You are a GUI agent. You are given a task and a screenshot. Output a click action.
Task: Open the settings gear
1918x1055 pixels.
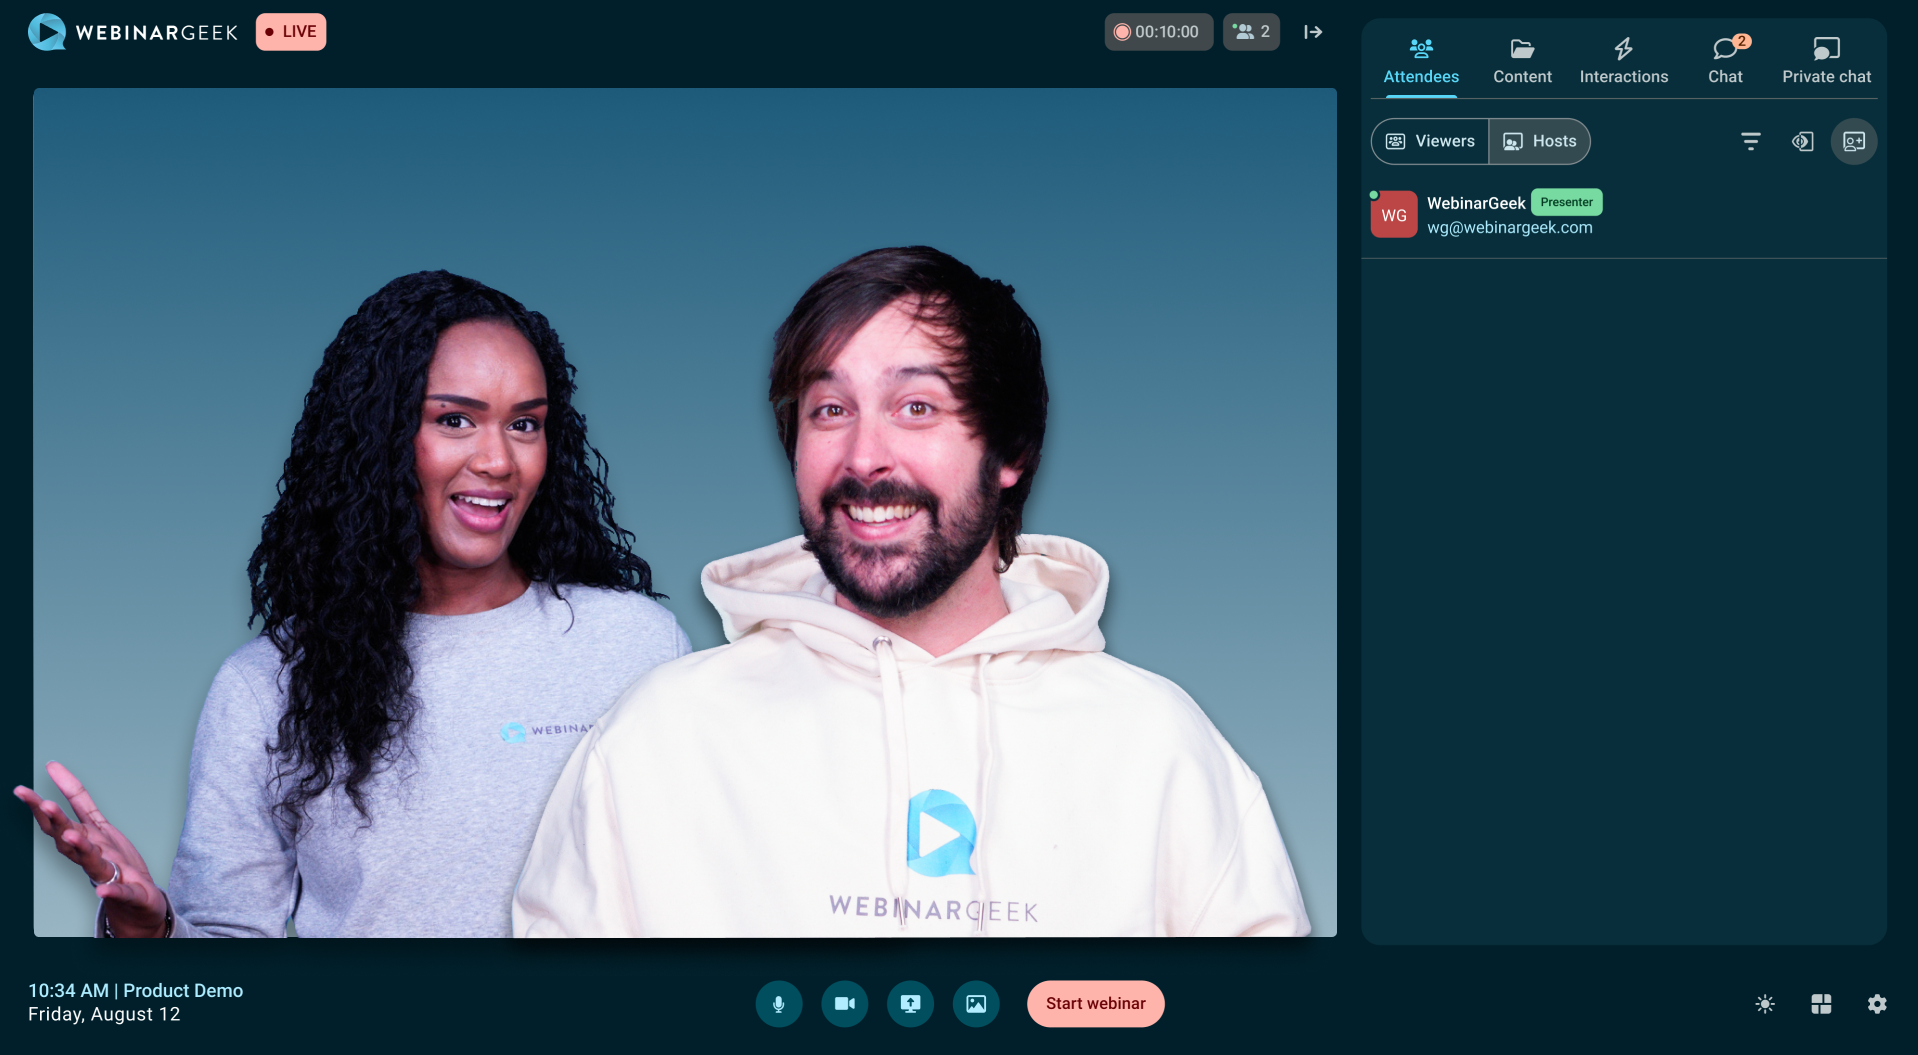click(x=1877, y=1004)
